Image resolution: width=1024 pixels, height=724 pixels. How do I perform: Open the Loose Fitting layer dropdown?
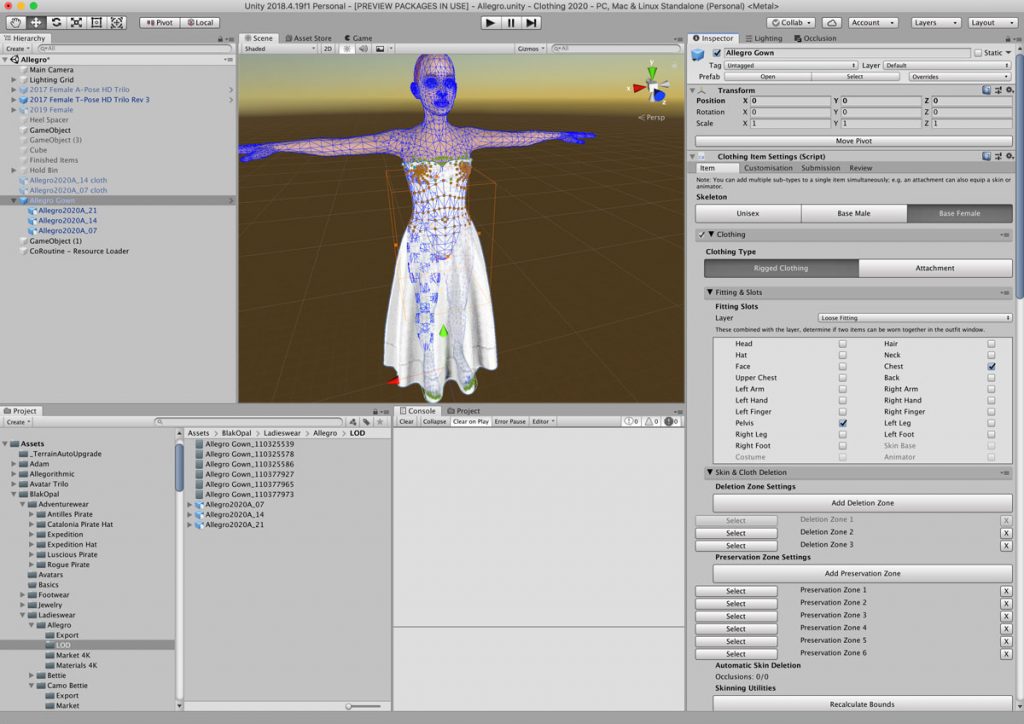tap(914, 318)
